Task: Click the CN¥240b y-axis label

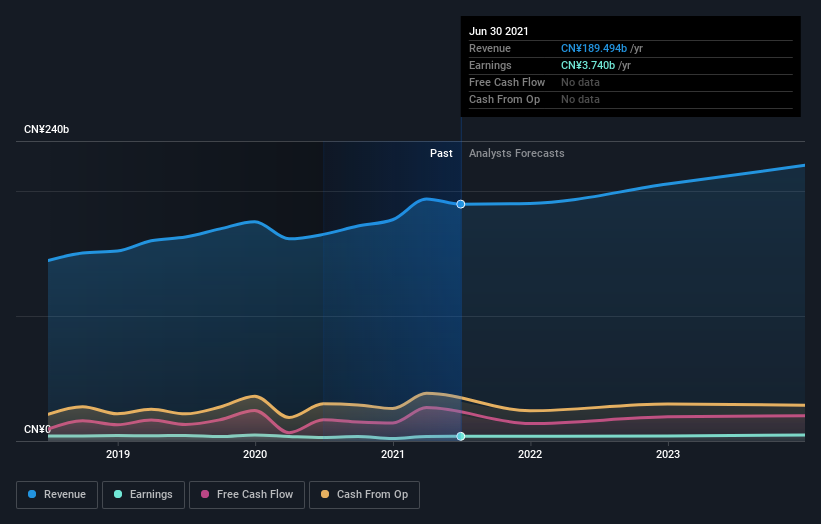Action: point(47,129)
